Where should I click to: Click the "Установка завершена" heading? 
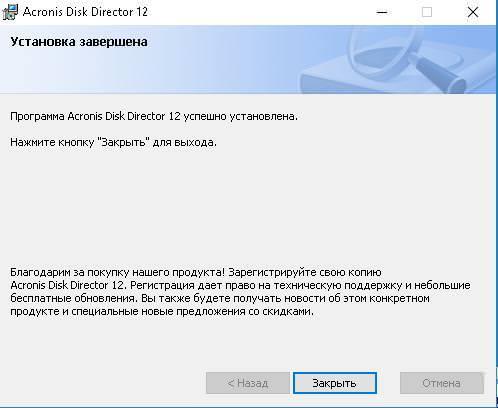[x=79, y=42]
